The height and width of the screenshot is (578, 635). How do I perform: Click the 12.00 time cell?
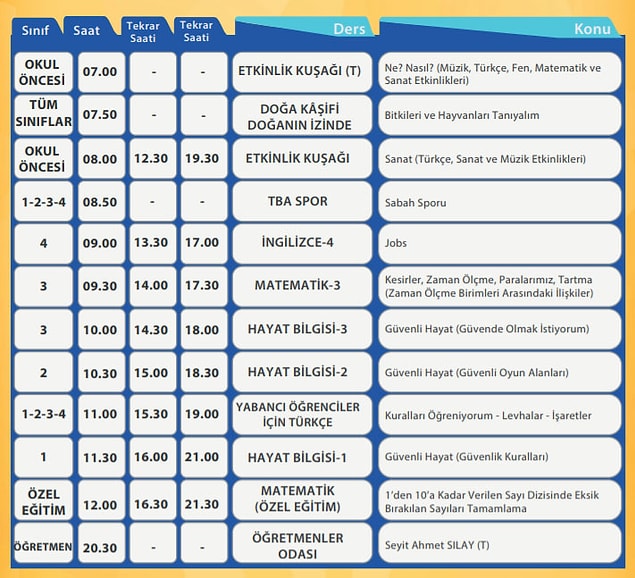coord(101,500)
